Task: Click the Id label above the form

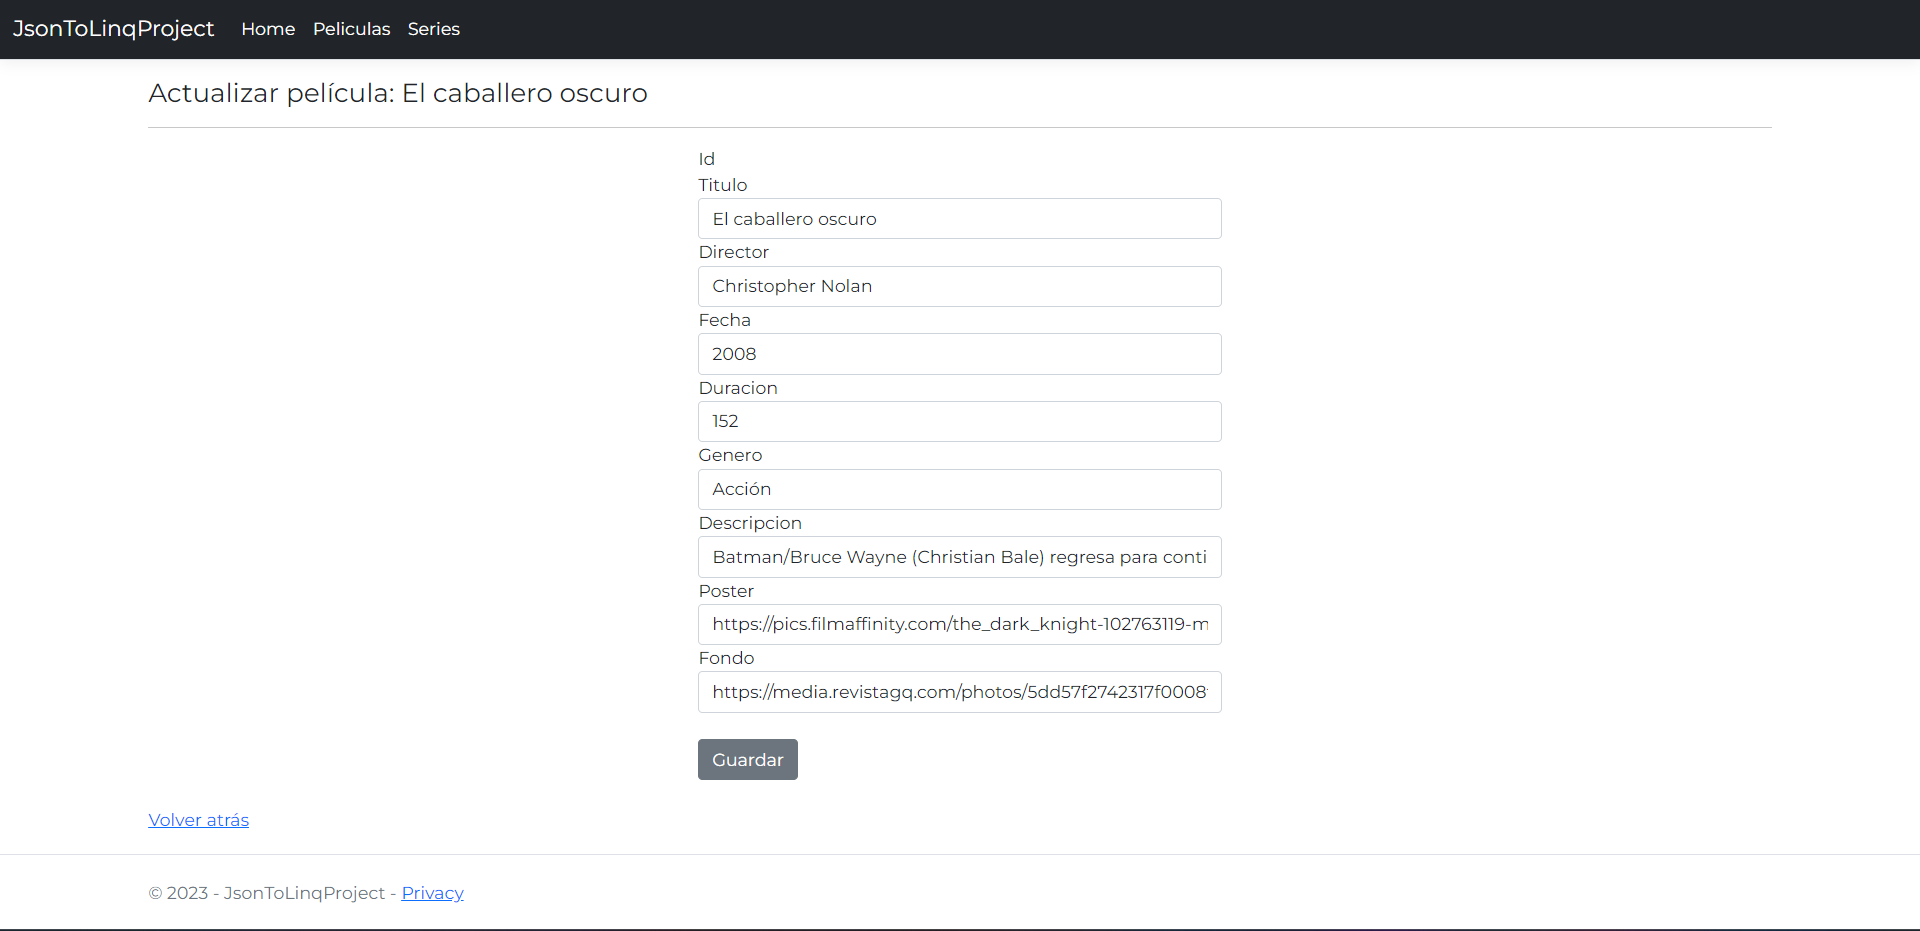Action: point(706,159)
